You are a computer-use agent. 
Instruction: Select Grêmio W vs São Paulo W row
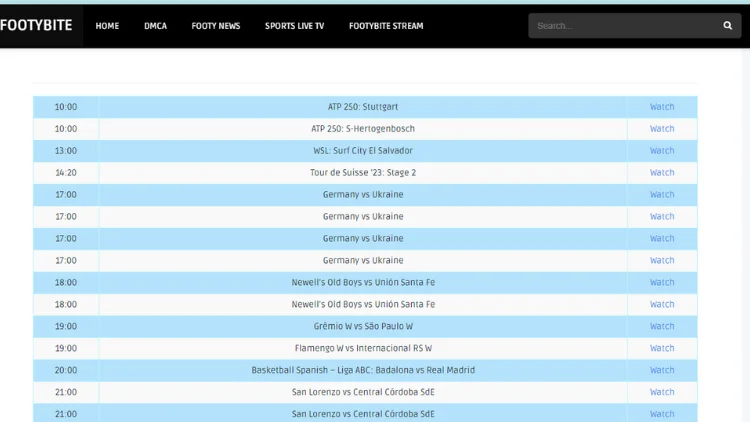tap(363, 327)
